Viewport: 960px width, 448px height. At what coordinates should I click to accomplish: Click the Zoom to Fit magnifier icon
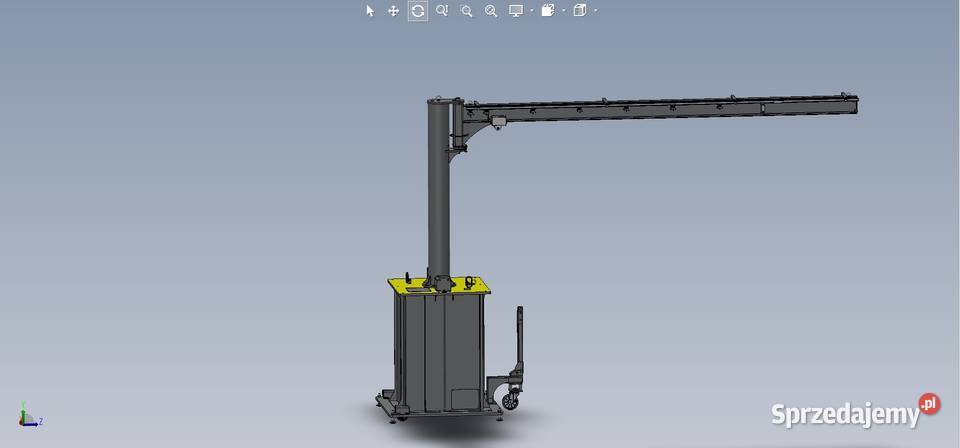tap(442, 11)
